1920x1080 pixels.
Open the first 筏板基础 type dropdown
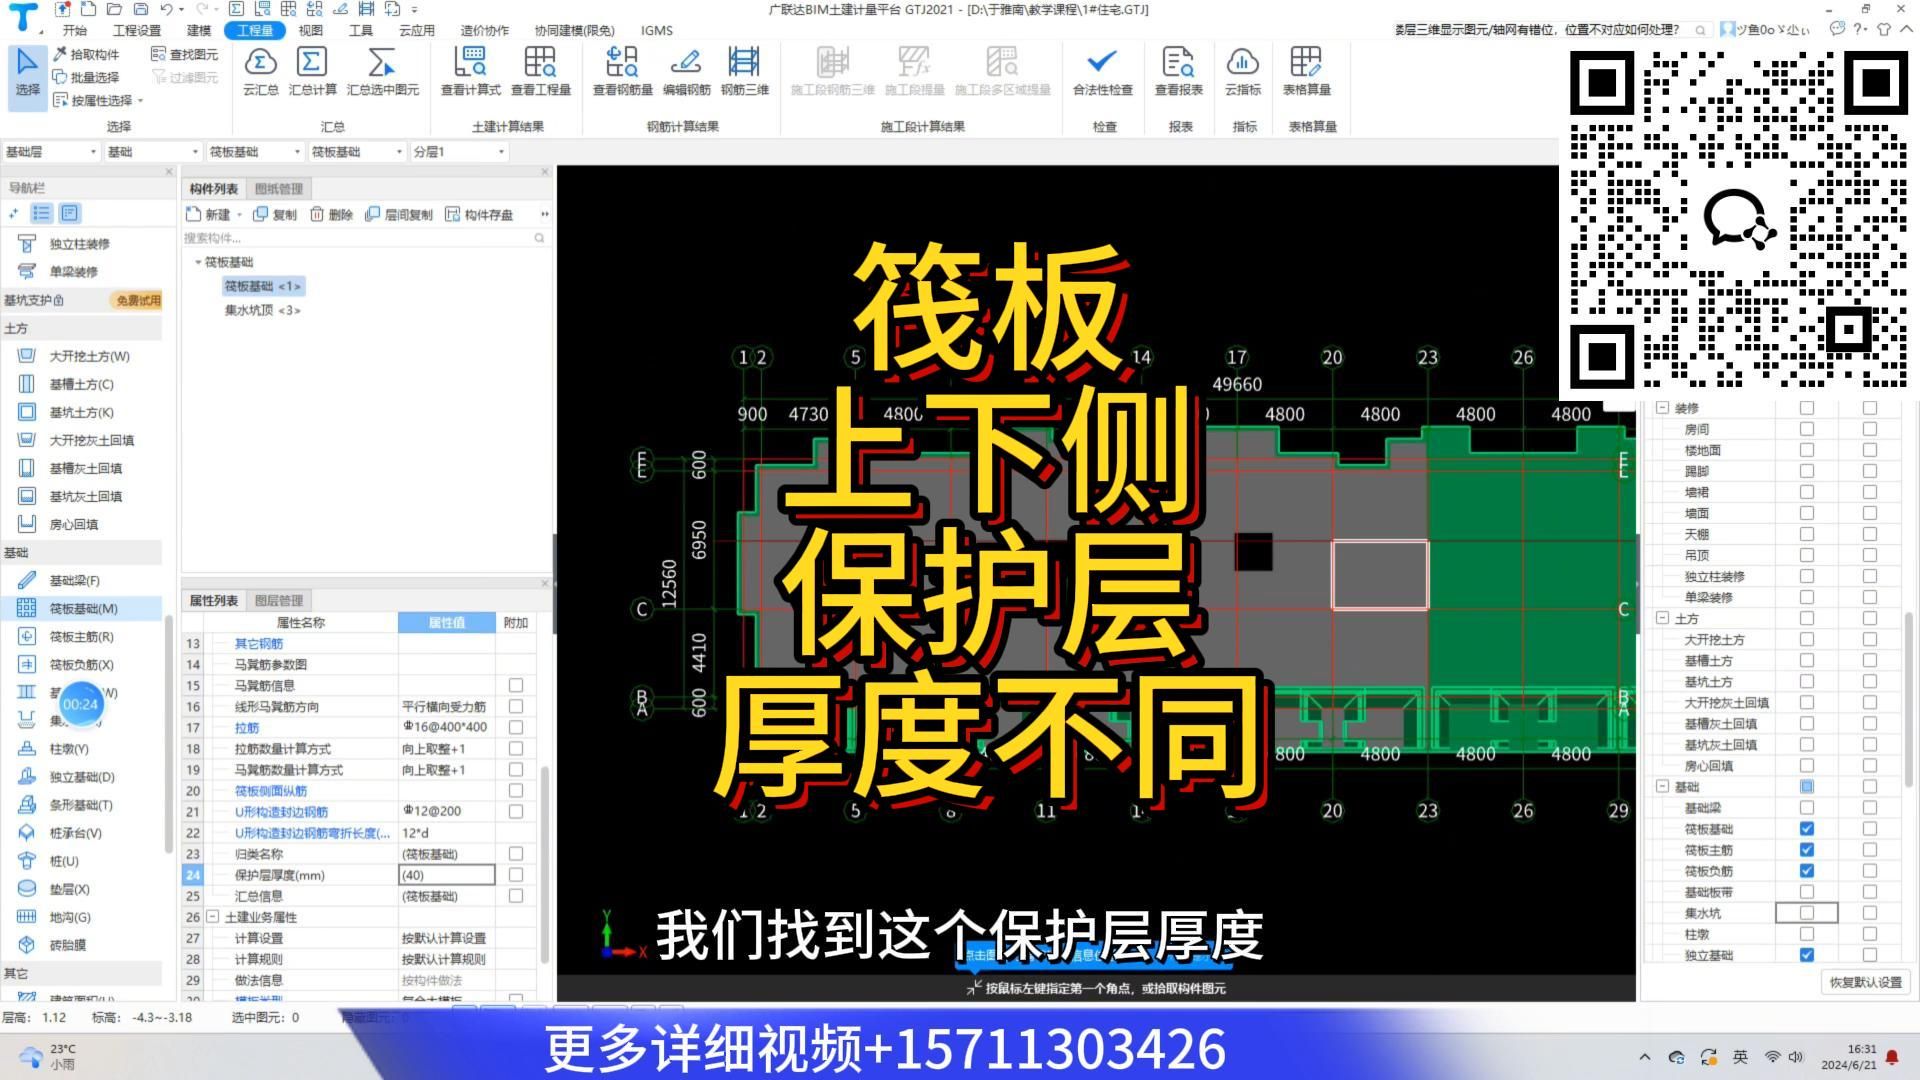tap(255, 151)
